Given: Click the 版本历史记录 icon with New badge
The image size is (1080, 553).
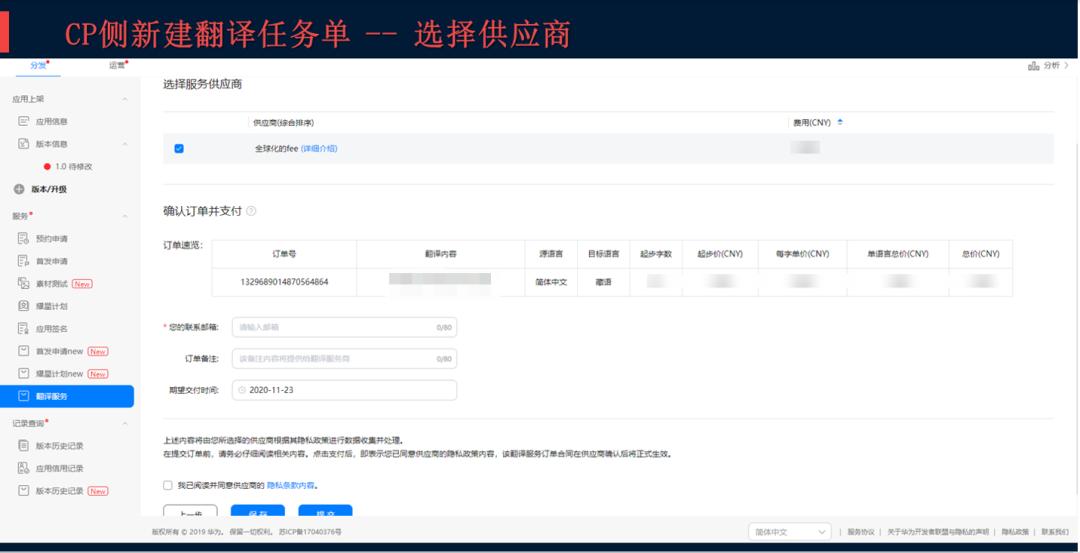Looking at the screenshot, I should 23,491.
